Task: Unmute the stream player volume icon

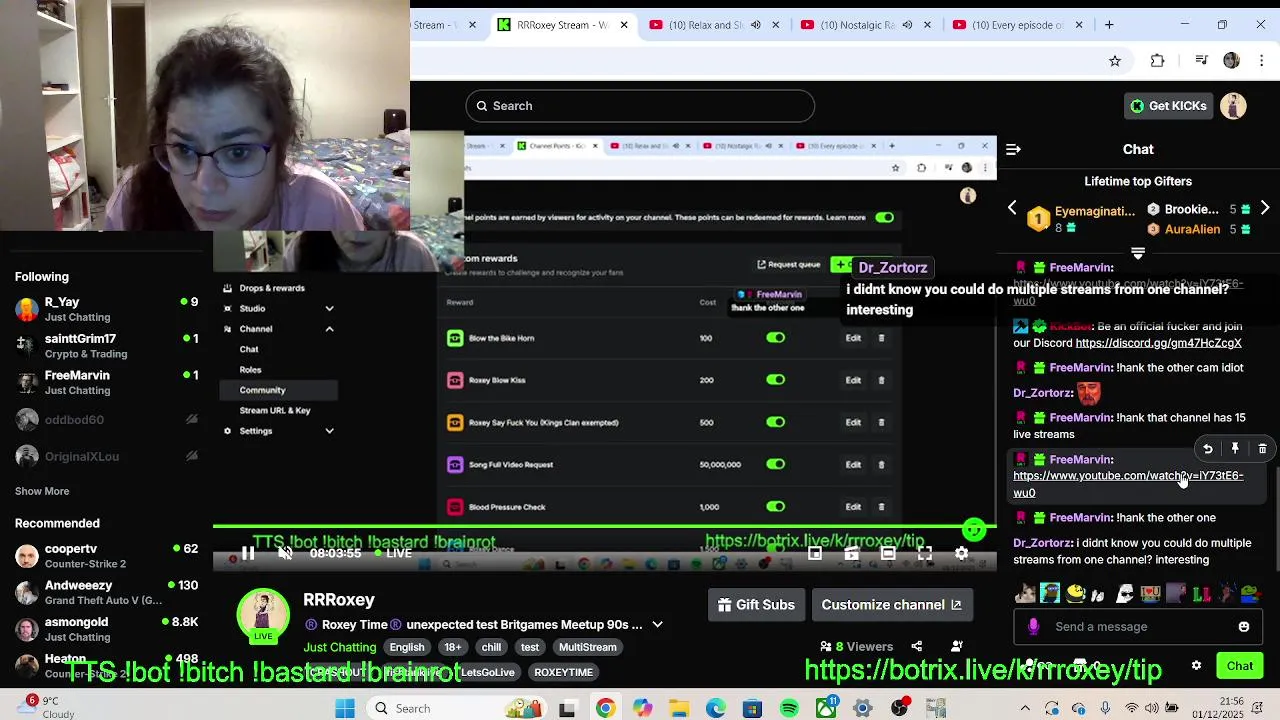Action: [x=285, y=553]
